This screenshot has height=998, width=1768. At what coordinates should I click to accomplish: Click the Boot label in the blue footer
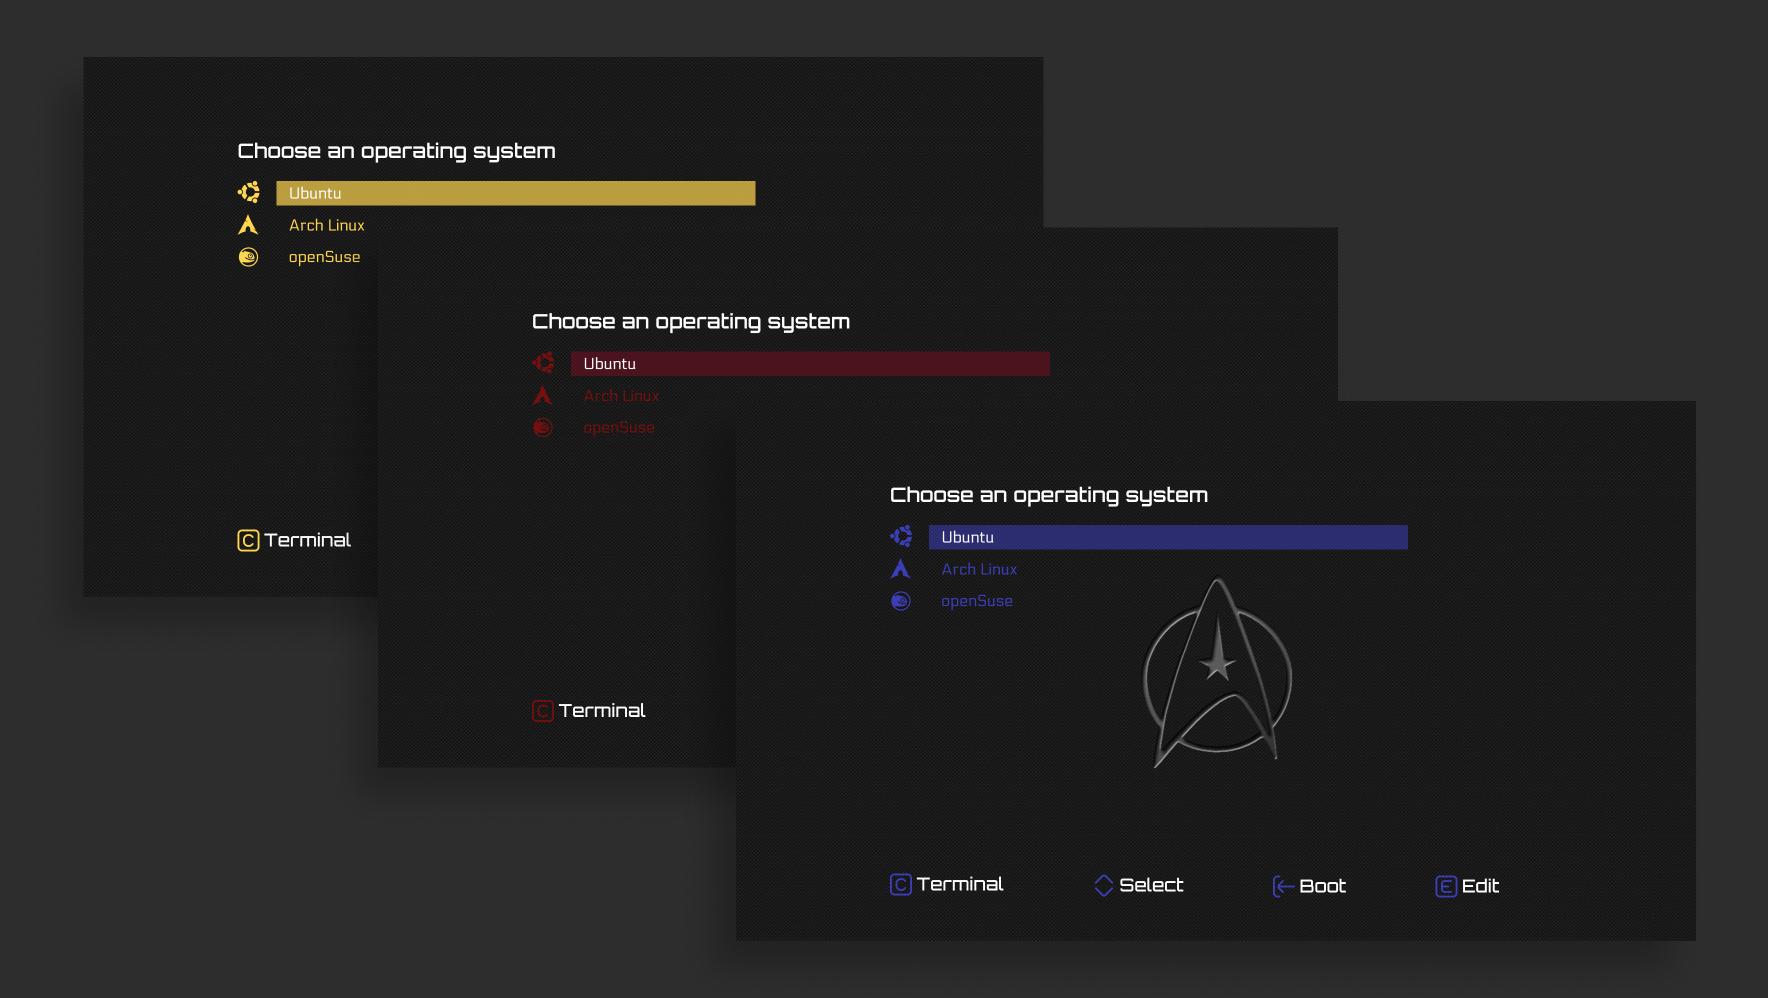(1323, 885)
